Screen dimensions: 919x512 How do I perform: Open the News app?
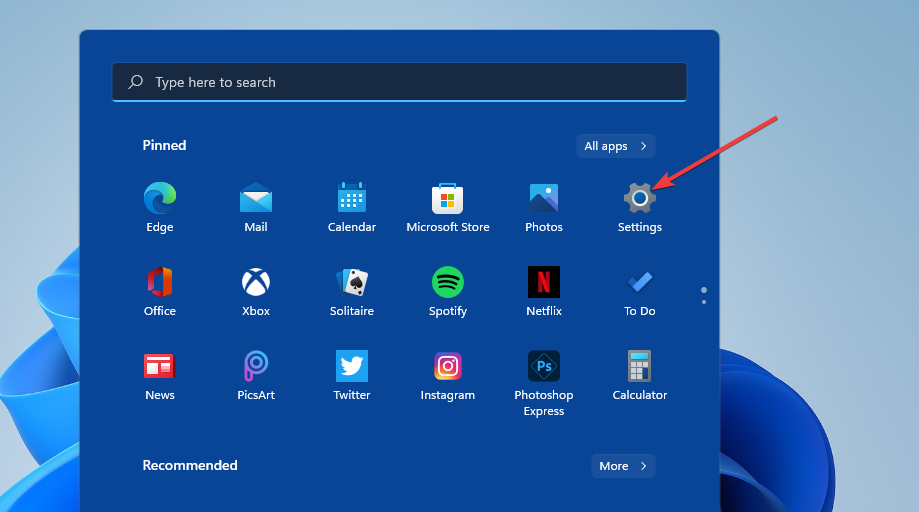(159, 376)
